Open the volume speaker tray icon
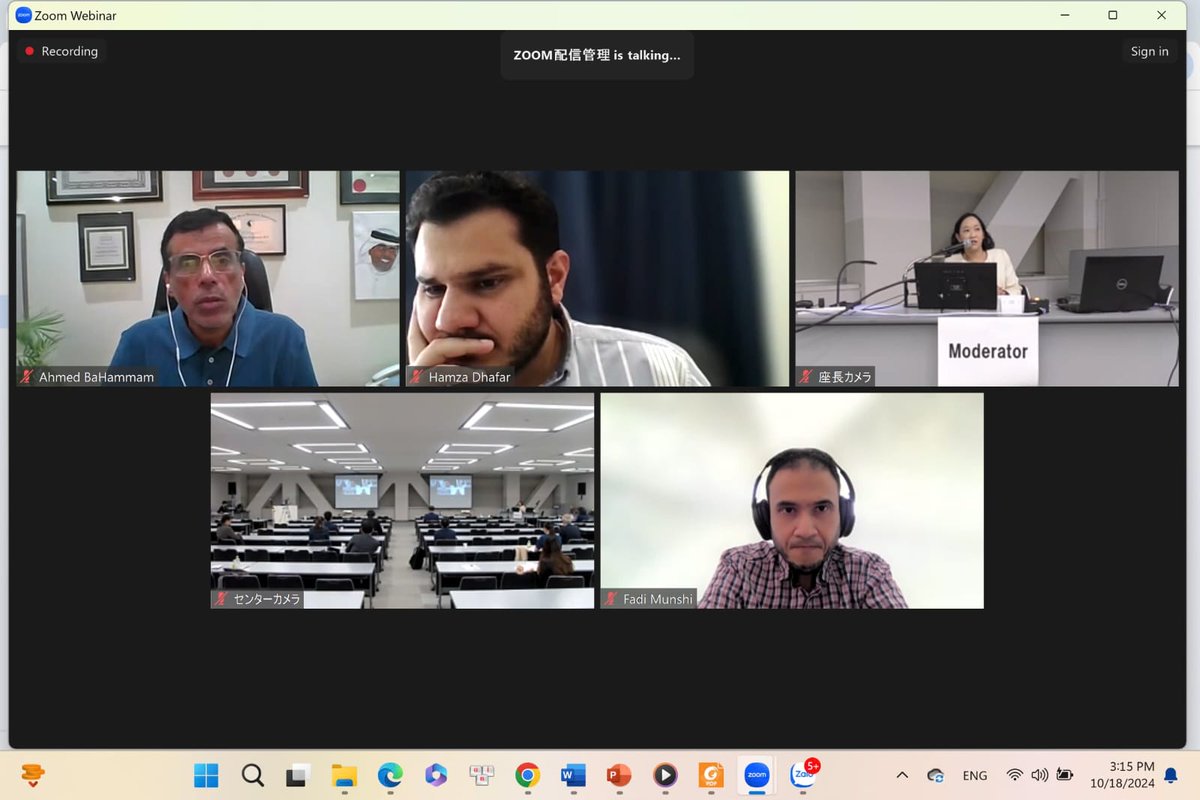The width and height of the screenshot is (1200, 800). pos(1040,775)
